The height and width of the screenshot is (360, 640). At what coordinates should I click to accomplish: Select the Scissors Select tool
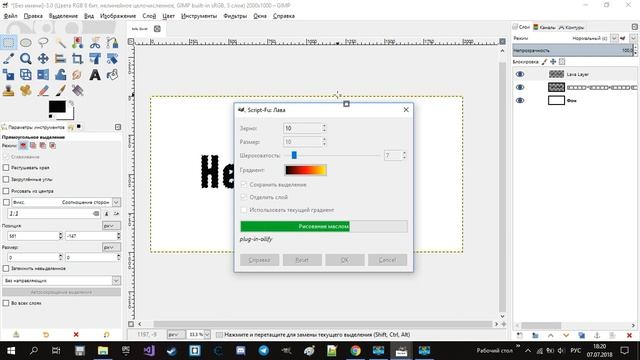(x=95, y=42)
